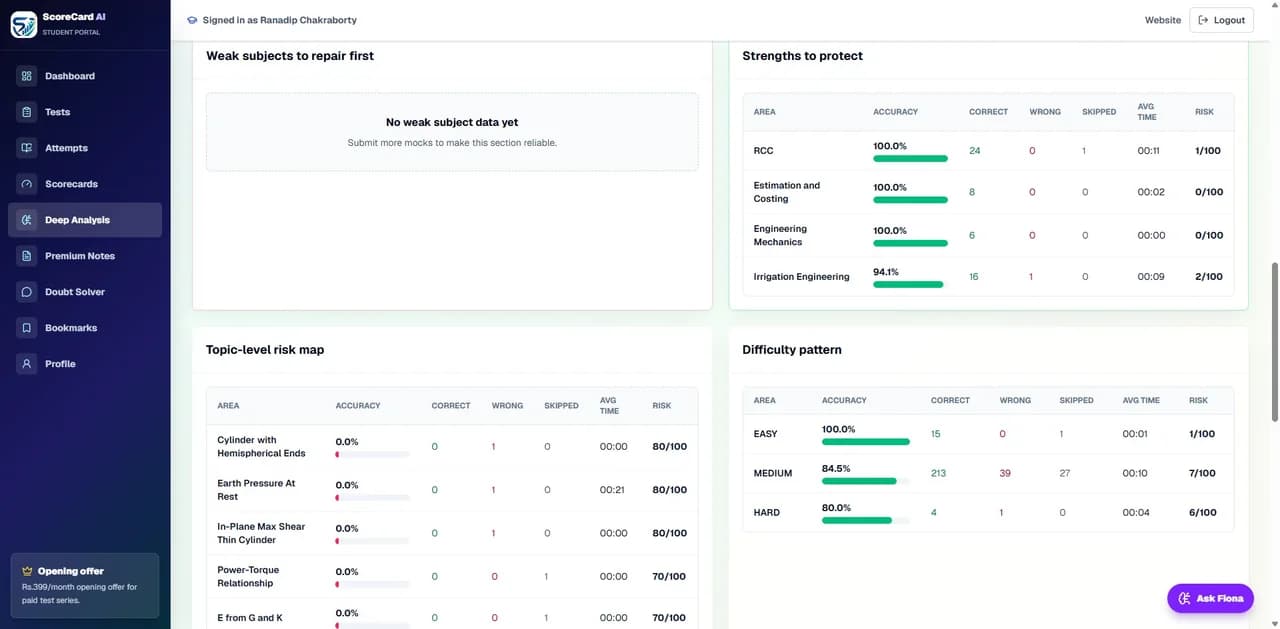The width and height of the screenshot is (1280, 629).
Task: Open Doubt Solver from the sidebar
Action: [85, 292]
